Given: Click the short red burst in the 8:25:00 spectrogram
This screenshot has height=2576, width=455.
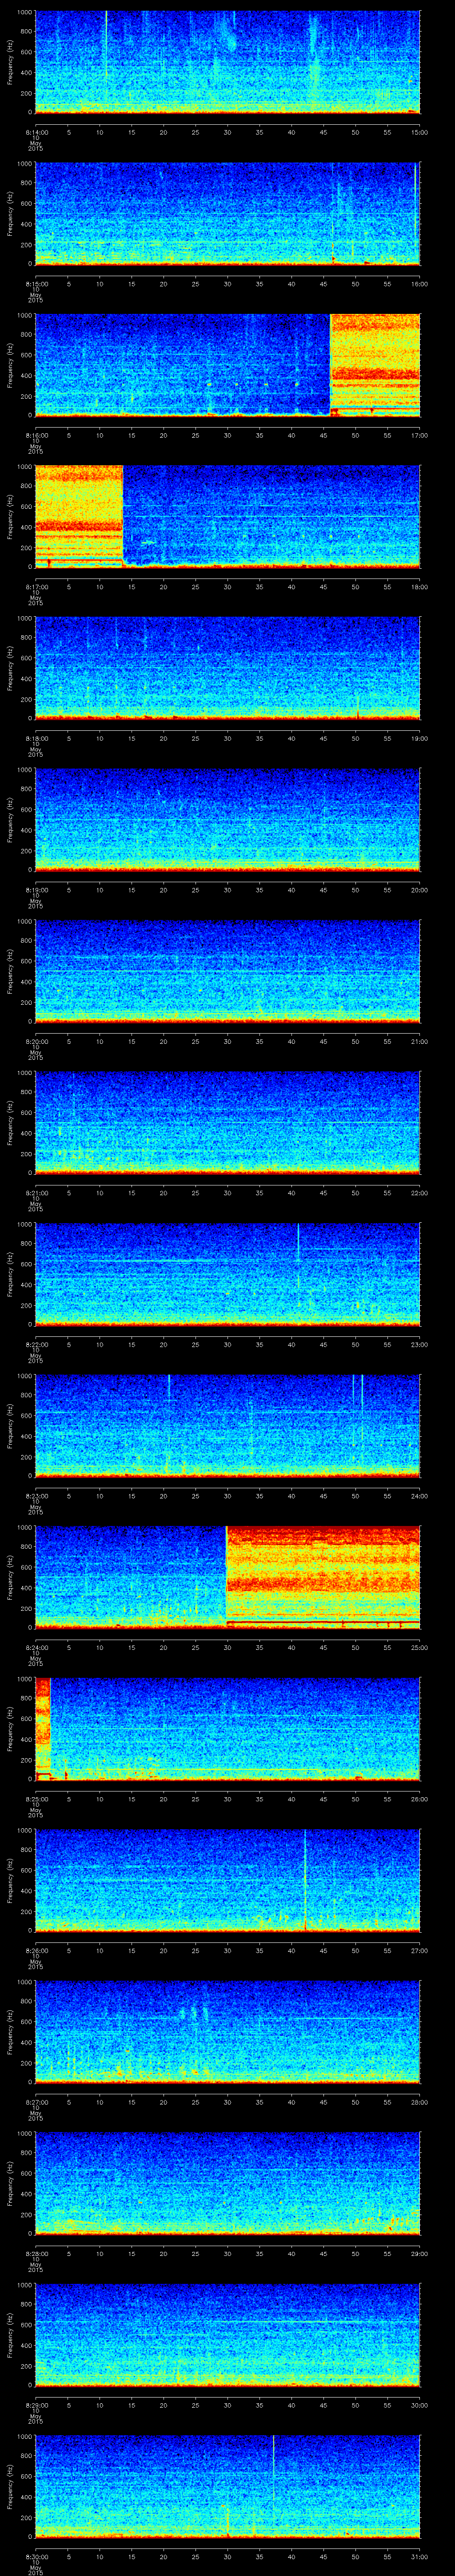Looking at the screenshot, I should coord(42,1729).
